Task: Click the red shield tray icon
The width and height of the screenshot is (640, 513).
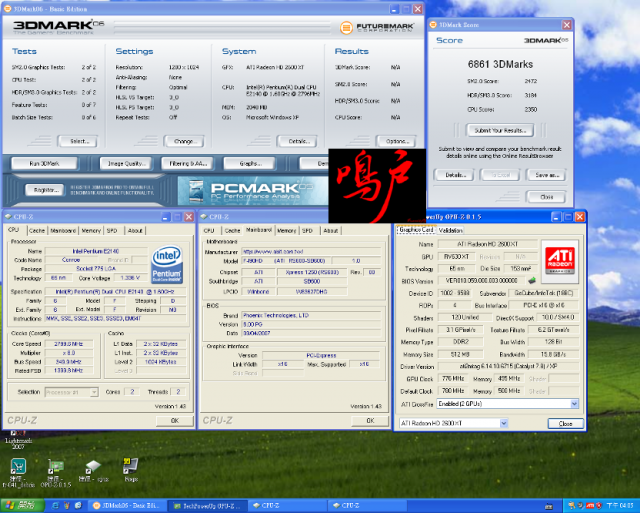Action: click(598, 506)
